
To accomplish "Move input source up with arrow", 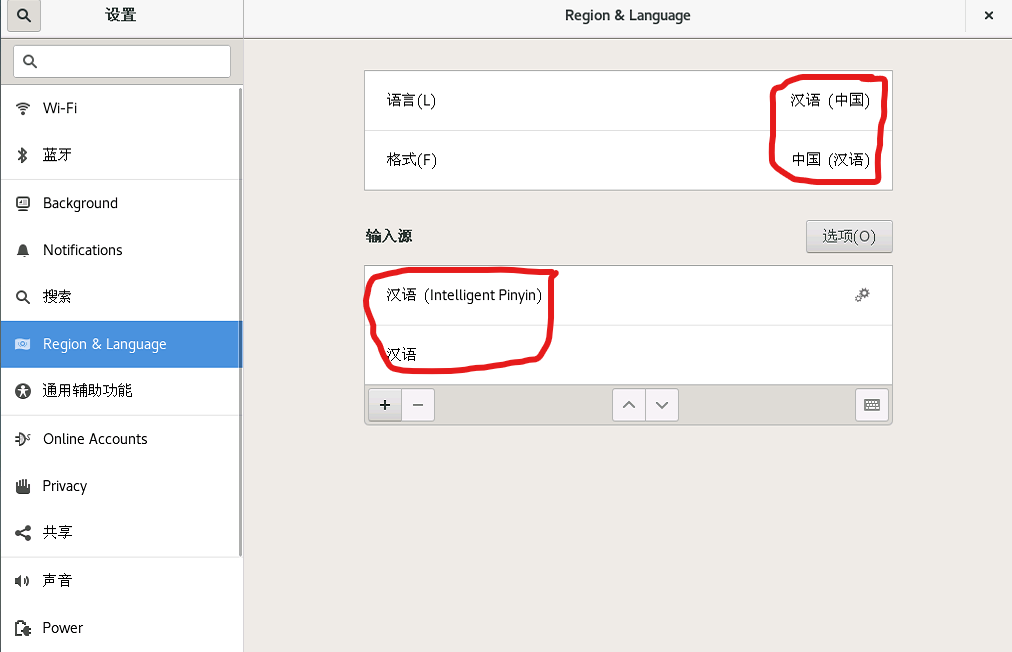I will point(629,405).
